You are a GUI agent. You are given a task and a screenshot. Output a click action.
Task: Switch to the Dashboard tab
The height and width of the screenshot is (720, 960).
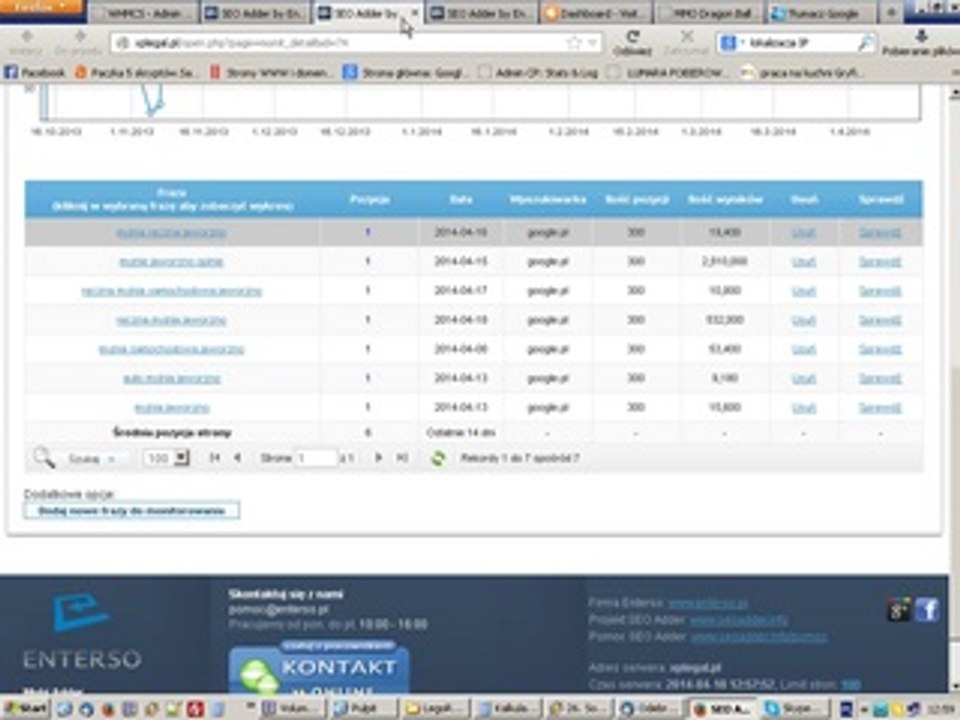[597, 13]
